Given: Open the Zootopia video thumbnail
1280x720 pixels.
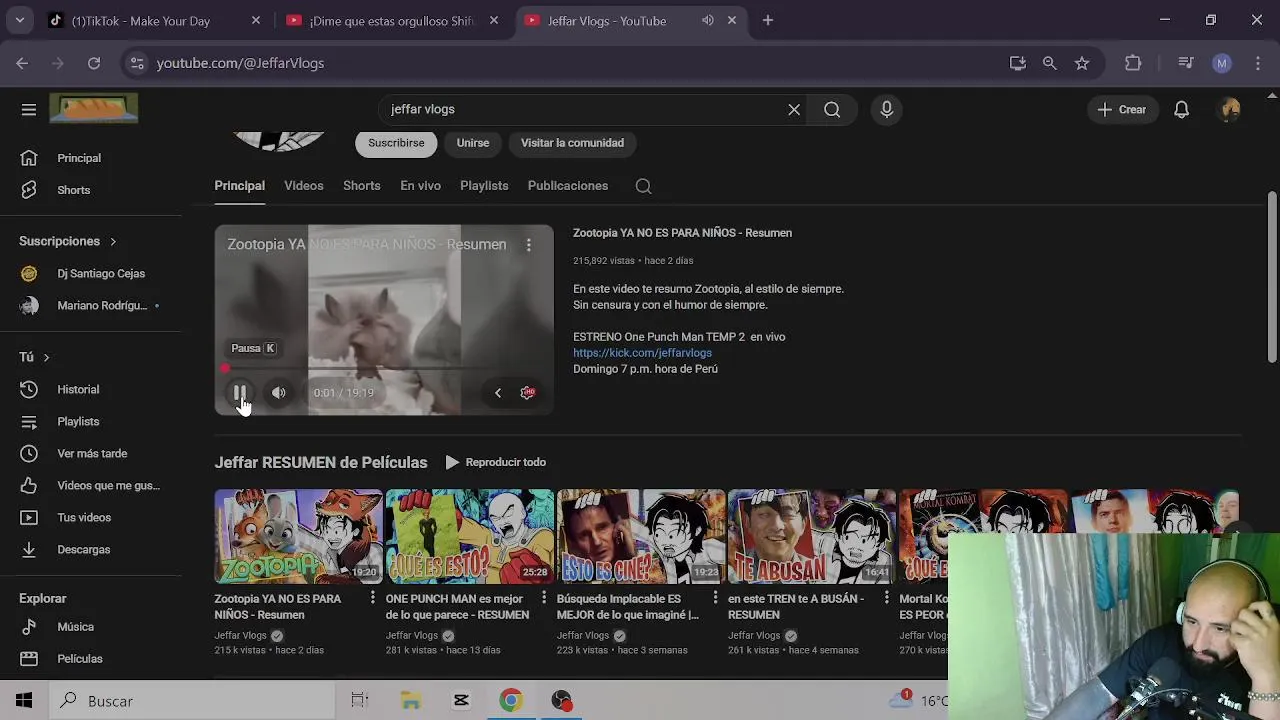Looking at the screenshot, I should 298,536.
